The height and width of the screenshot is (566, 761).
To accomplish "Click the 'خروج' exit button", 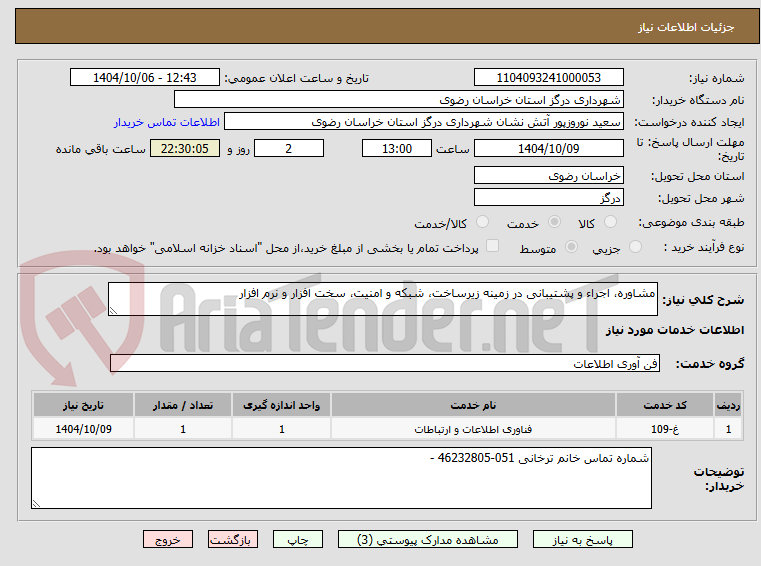I will pyautogui.click(x=168, y=539).
